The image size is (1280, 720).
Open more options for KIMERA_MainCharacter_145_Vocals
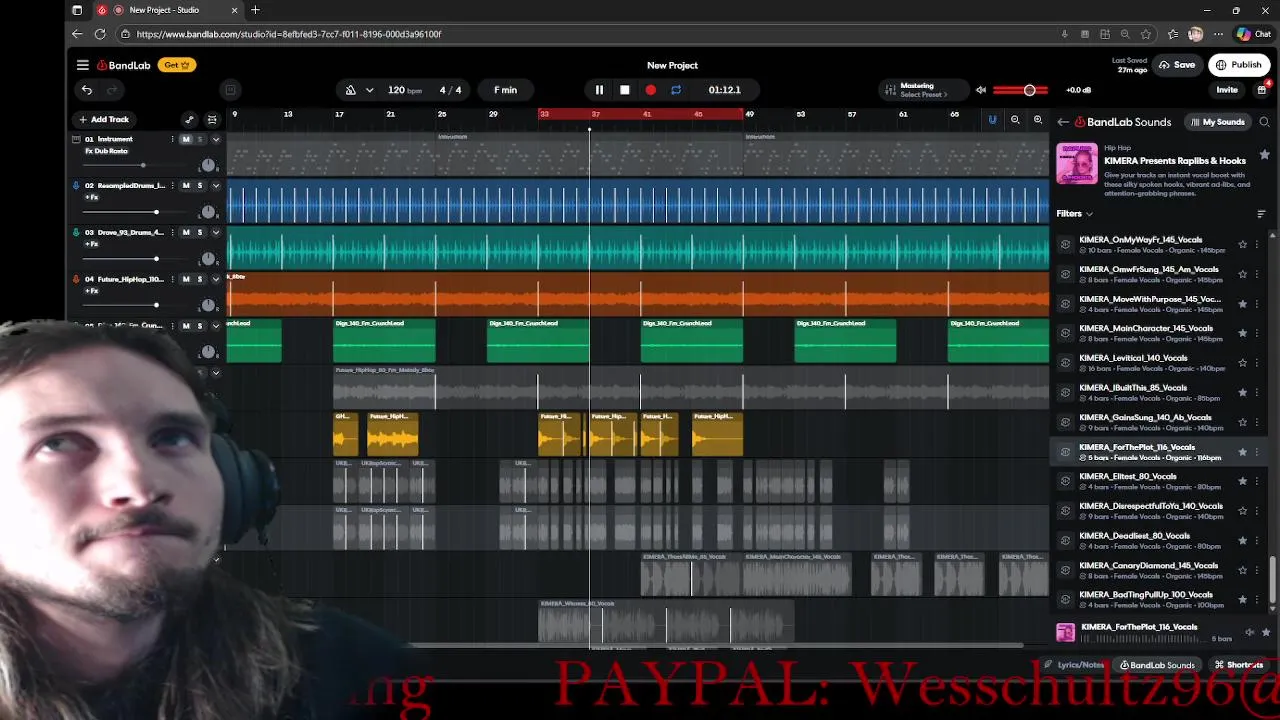pos(1257,333)
